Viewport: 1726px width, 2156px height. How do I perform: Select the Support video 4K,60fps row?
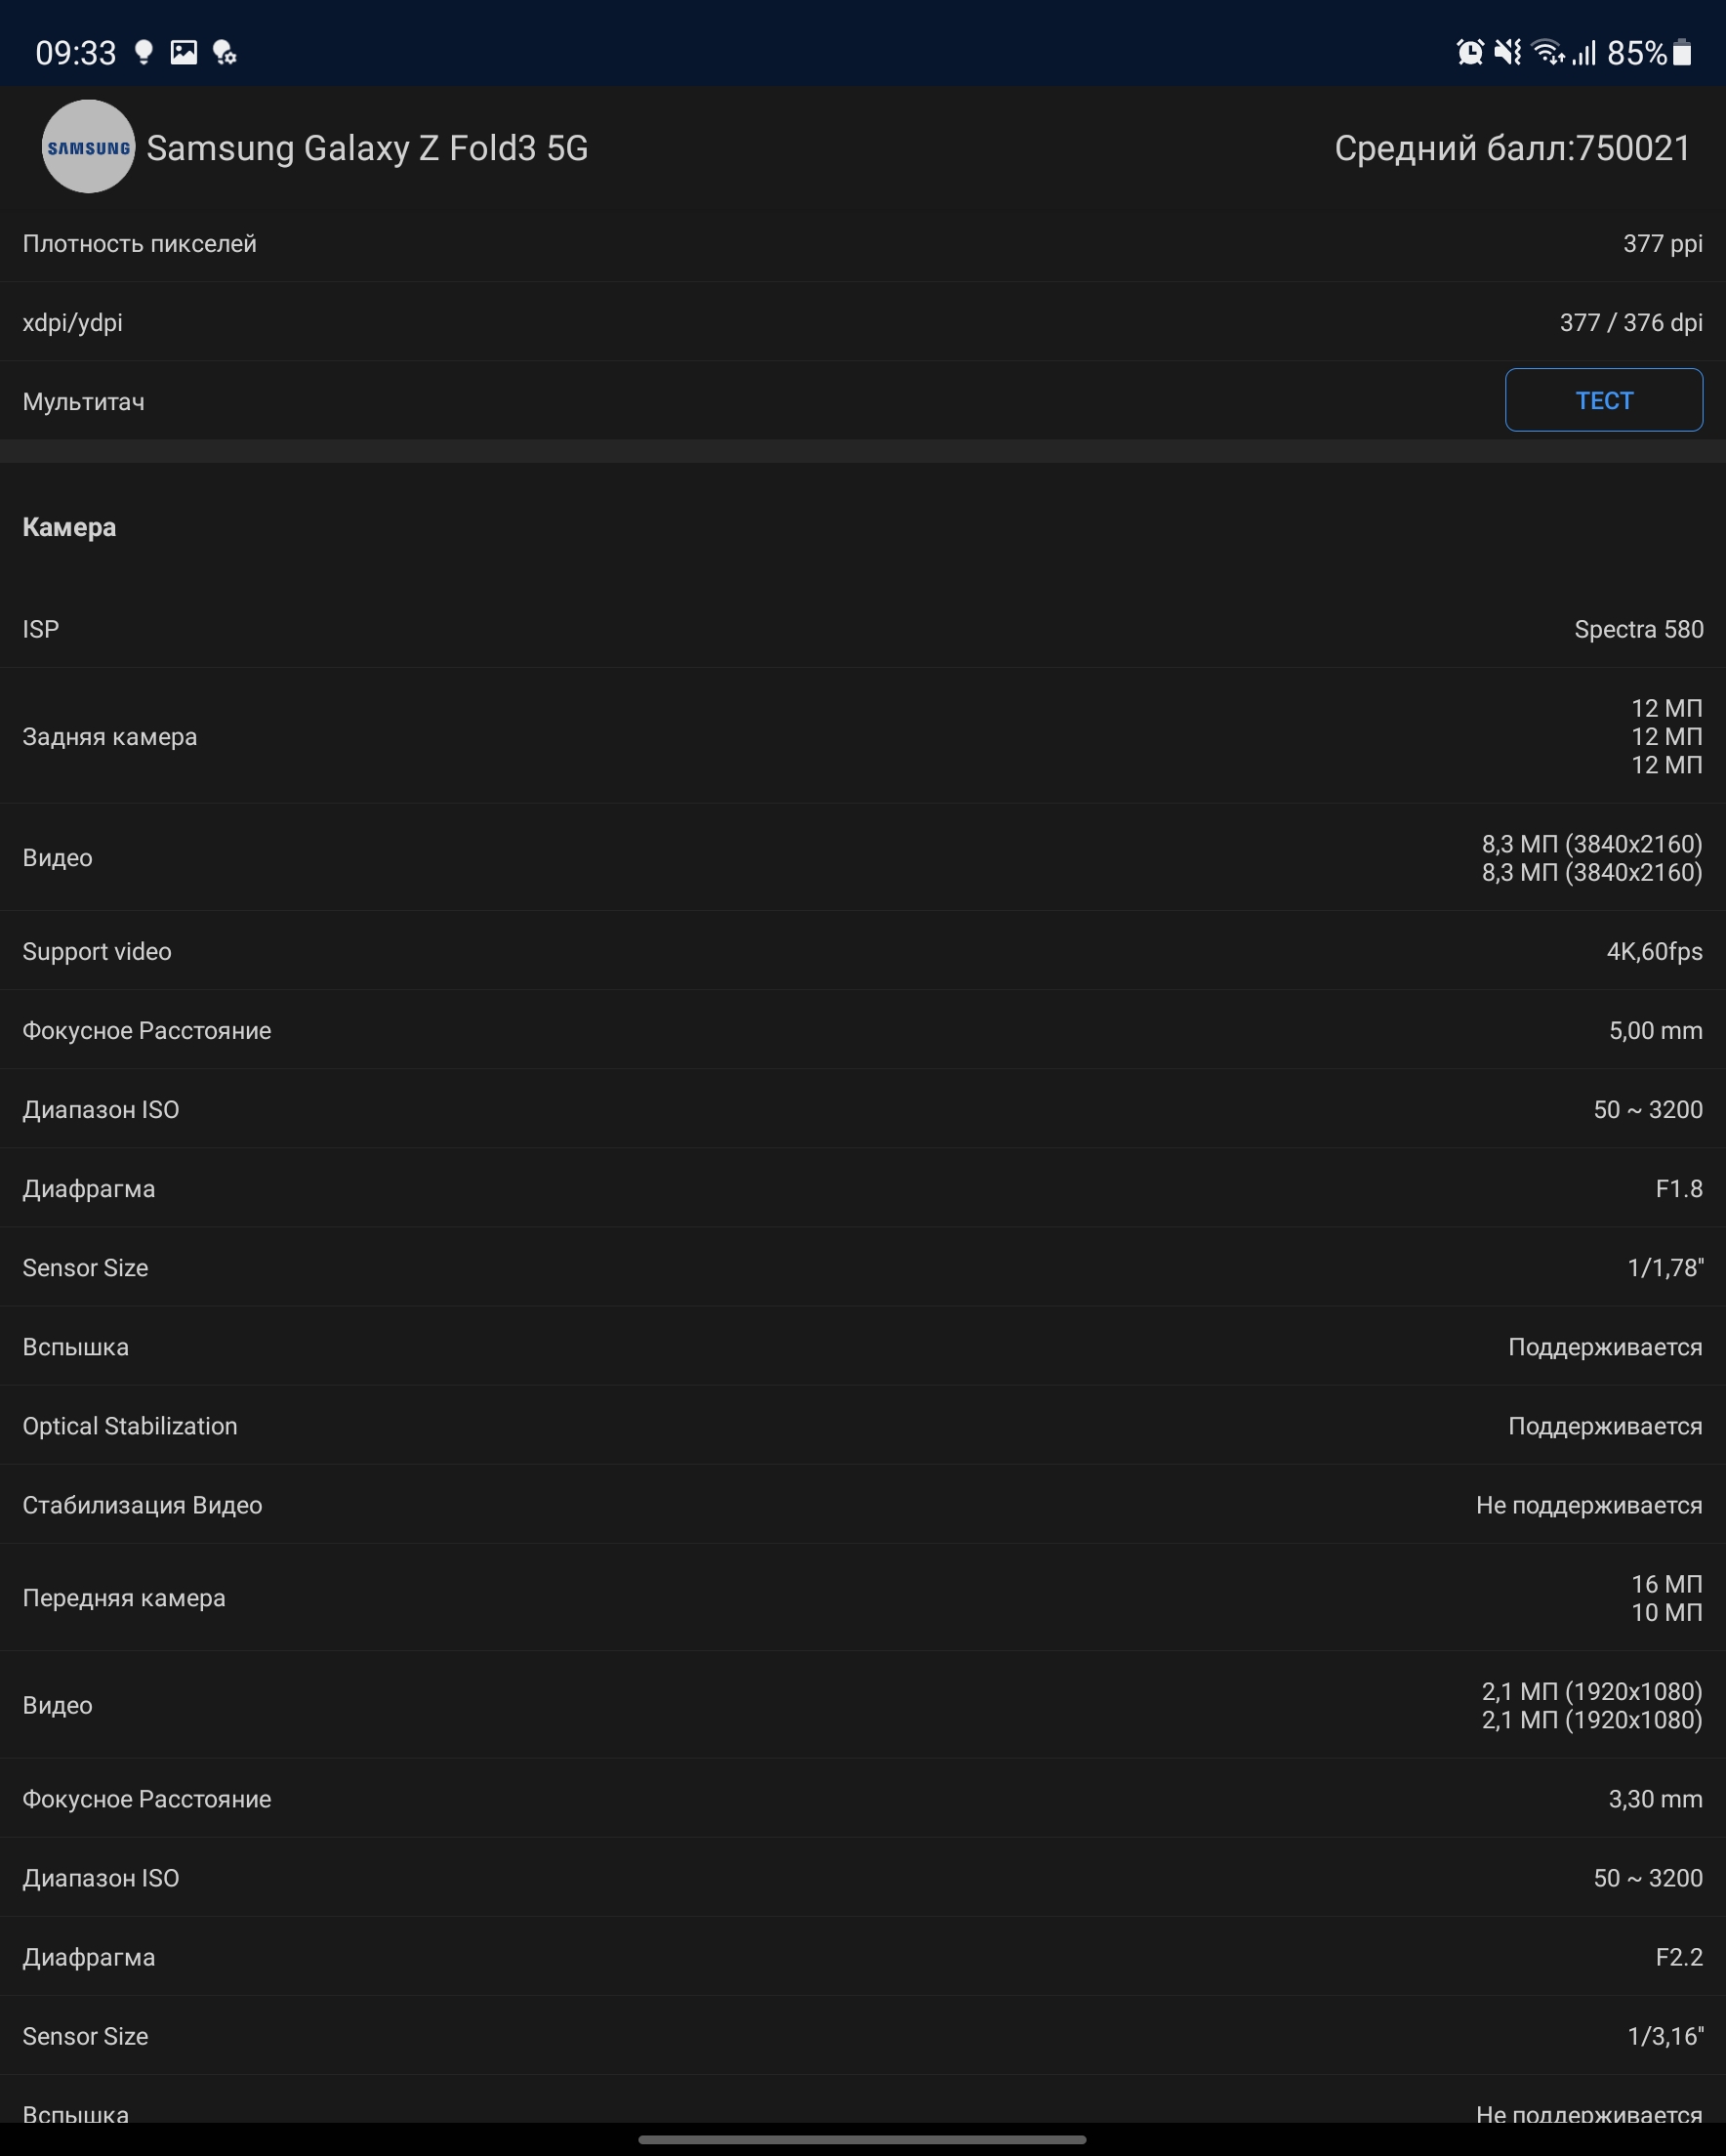pyautogui.click(x=863, y=951)
